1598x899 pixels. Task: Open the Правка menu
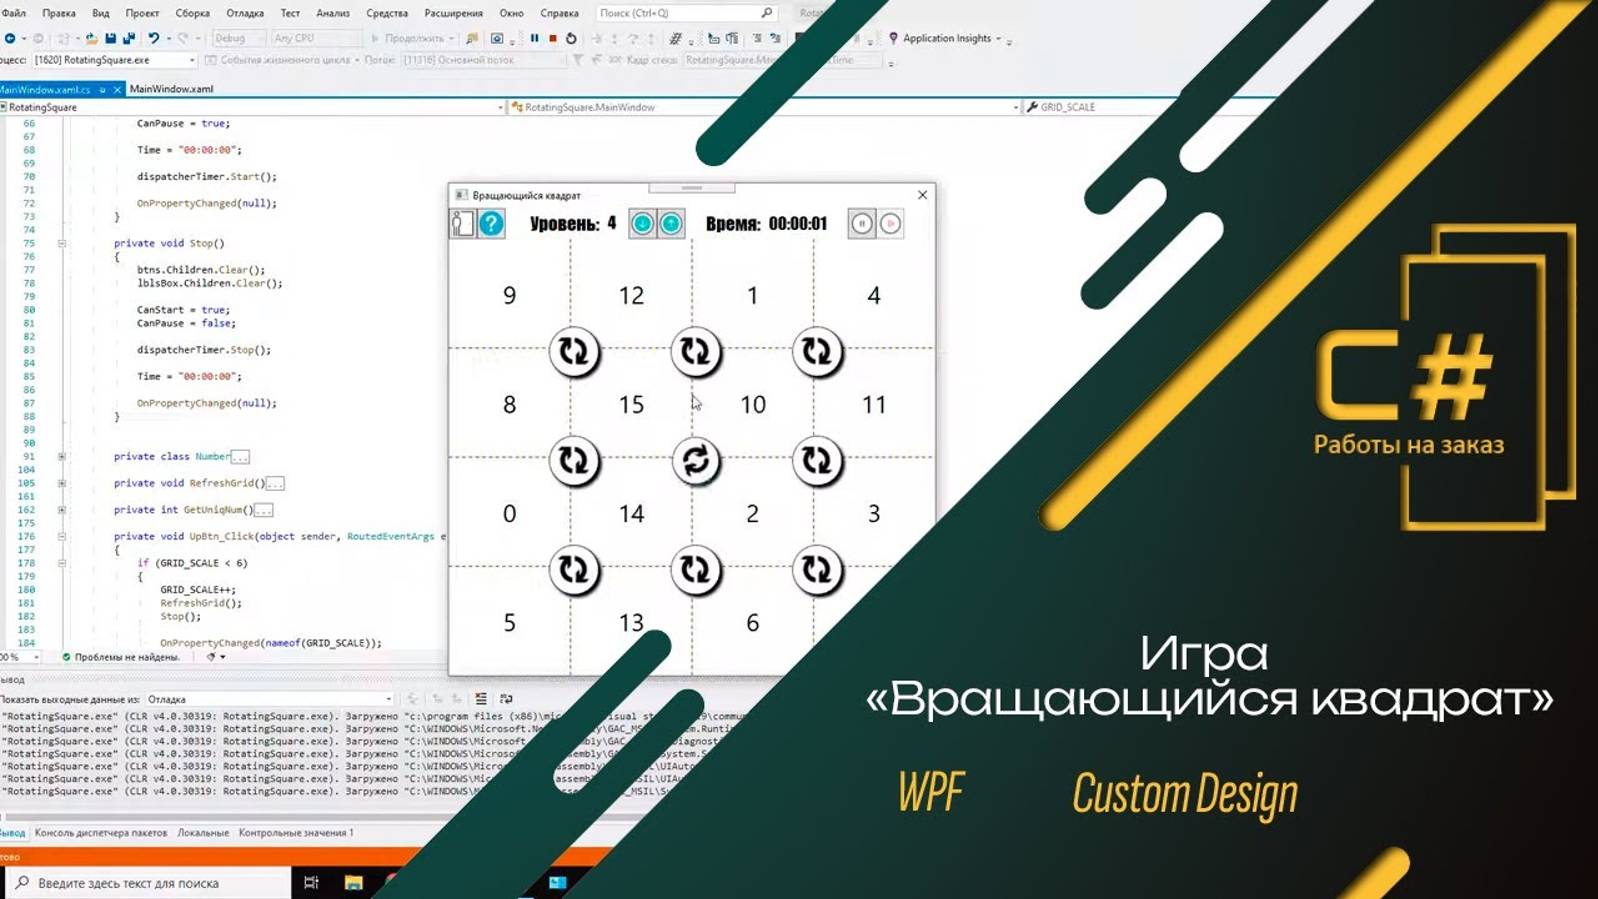click(59, 13)
